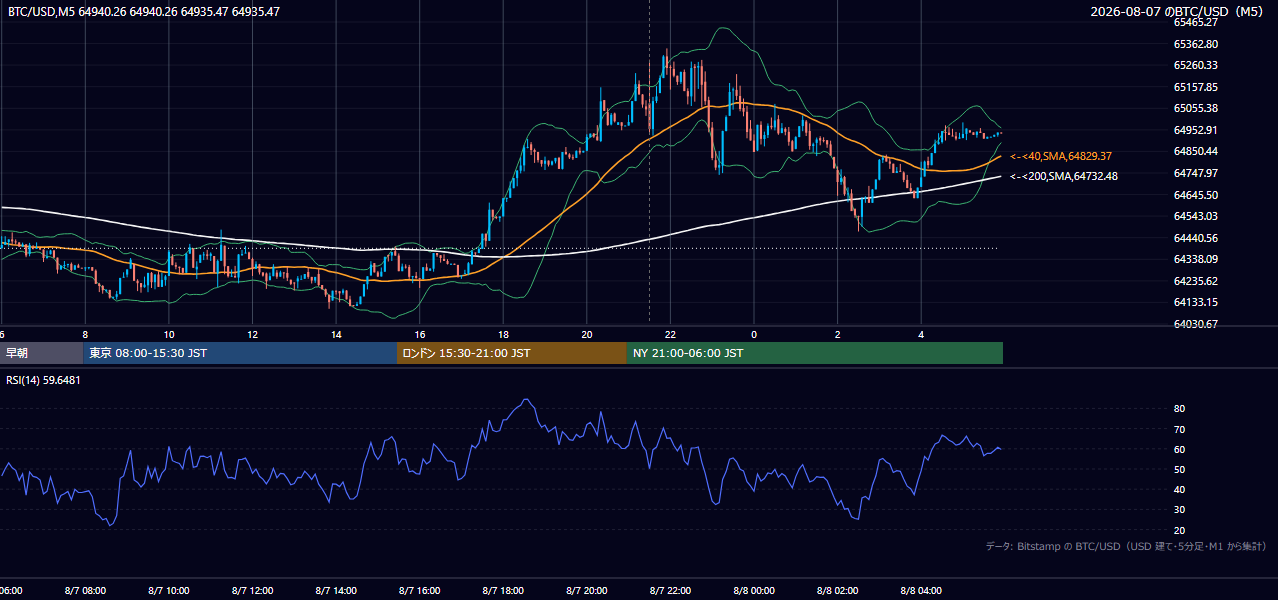Select the 64235.62 price axis label
Image resolution: width=1278 pixels, height=600 pixels.
(x=1195, y=281)
